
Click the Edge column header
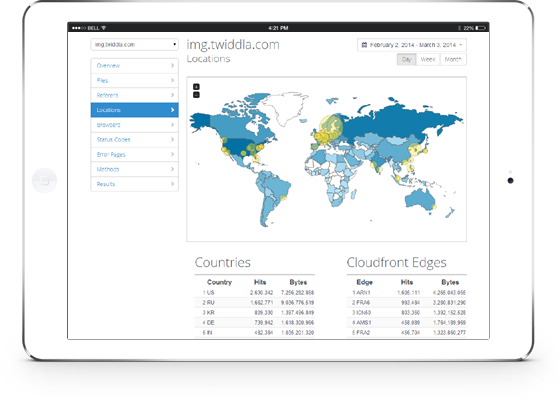365,282
